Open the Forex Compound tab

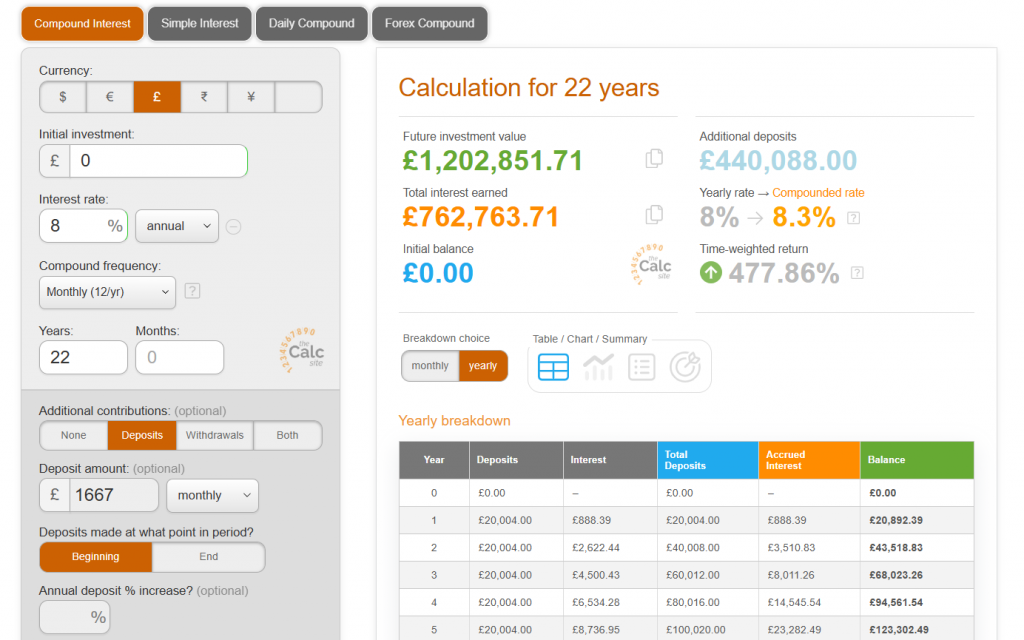[430, 24]
